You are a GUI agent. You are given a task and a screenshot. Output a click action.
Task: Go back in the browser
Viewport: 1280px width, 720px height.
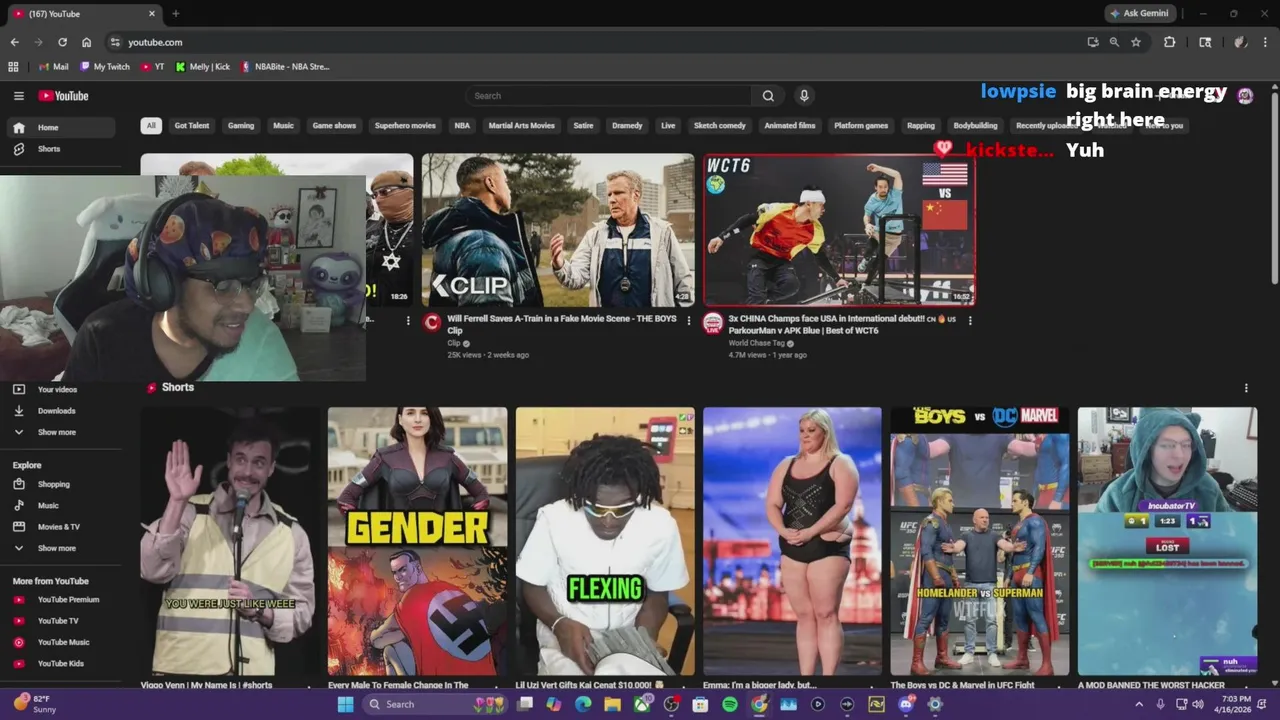[x=14, y=42]
